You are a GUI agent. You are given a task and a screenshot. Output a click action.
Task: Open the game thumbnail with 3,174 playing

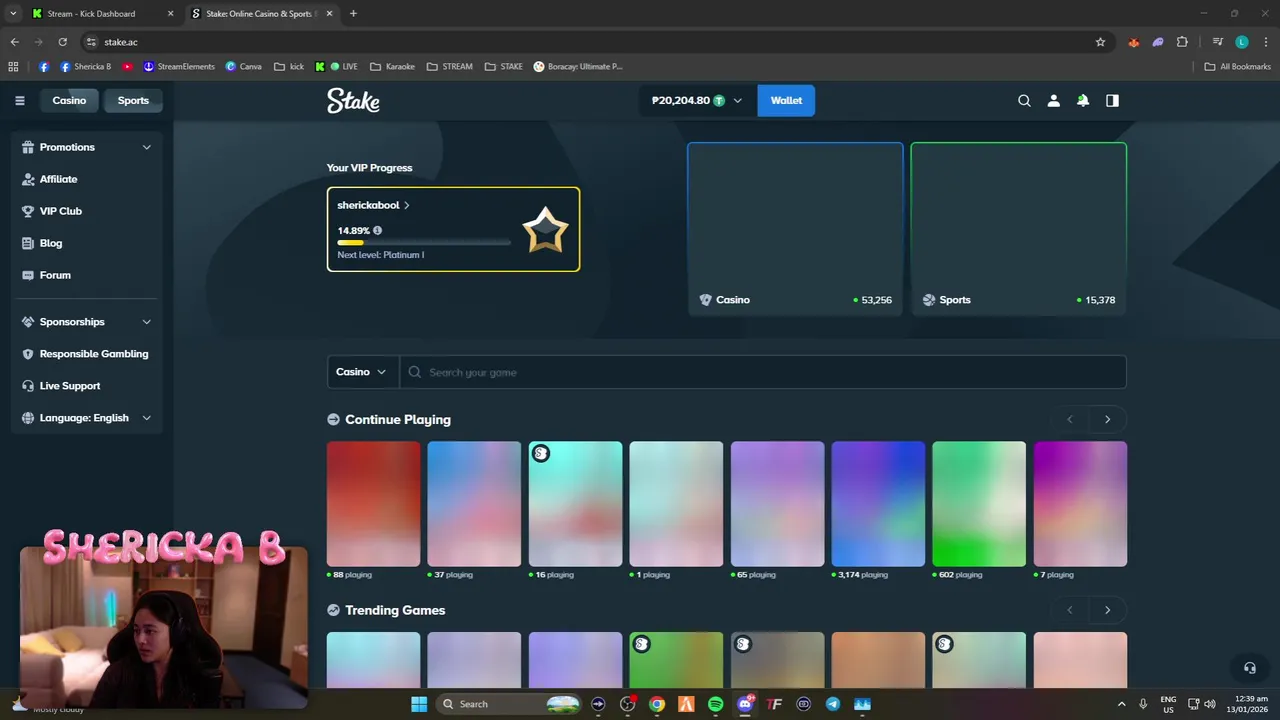coord(878,504)
